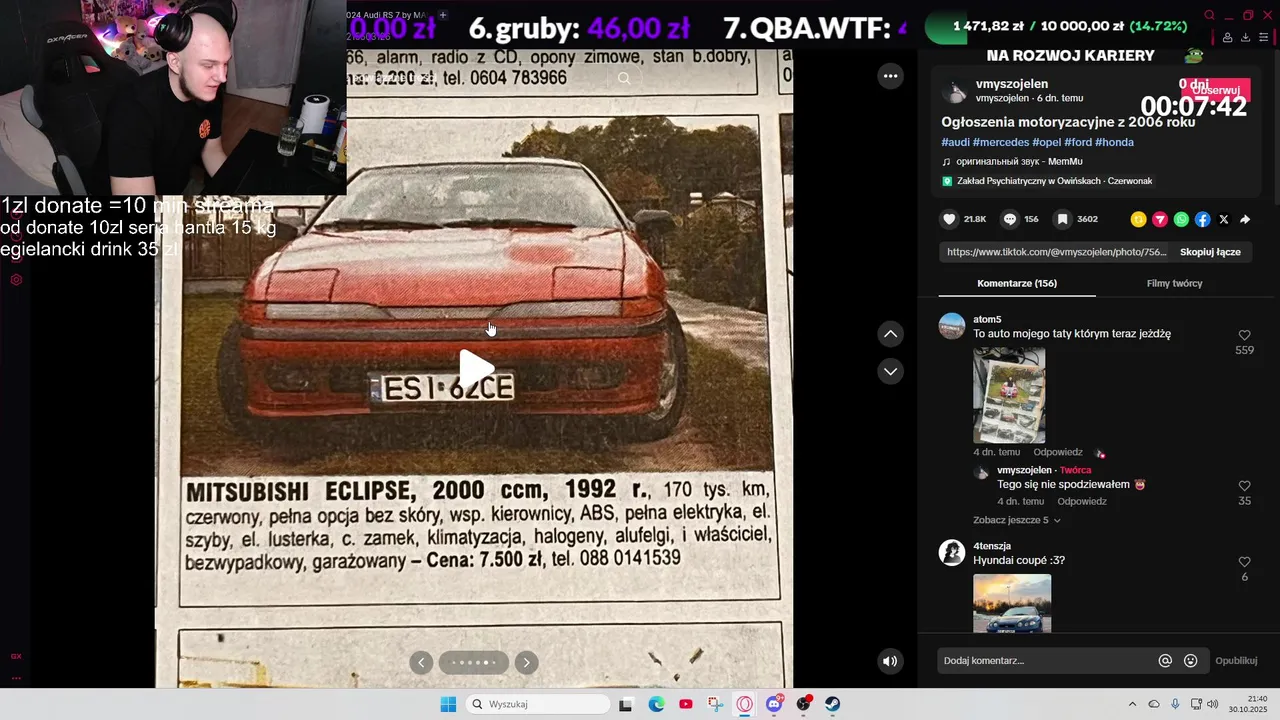The image size is (1280, 720).
Task: Like 4tenszja's Hyundai coupé comment
Action: pyautogui.click(x=1244, y=562)
